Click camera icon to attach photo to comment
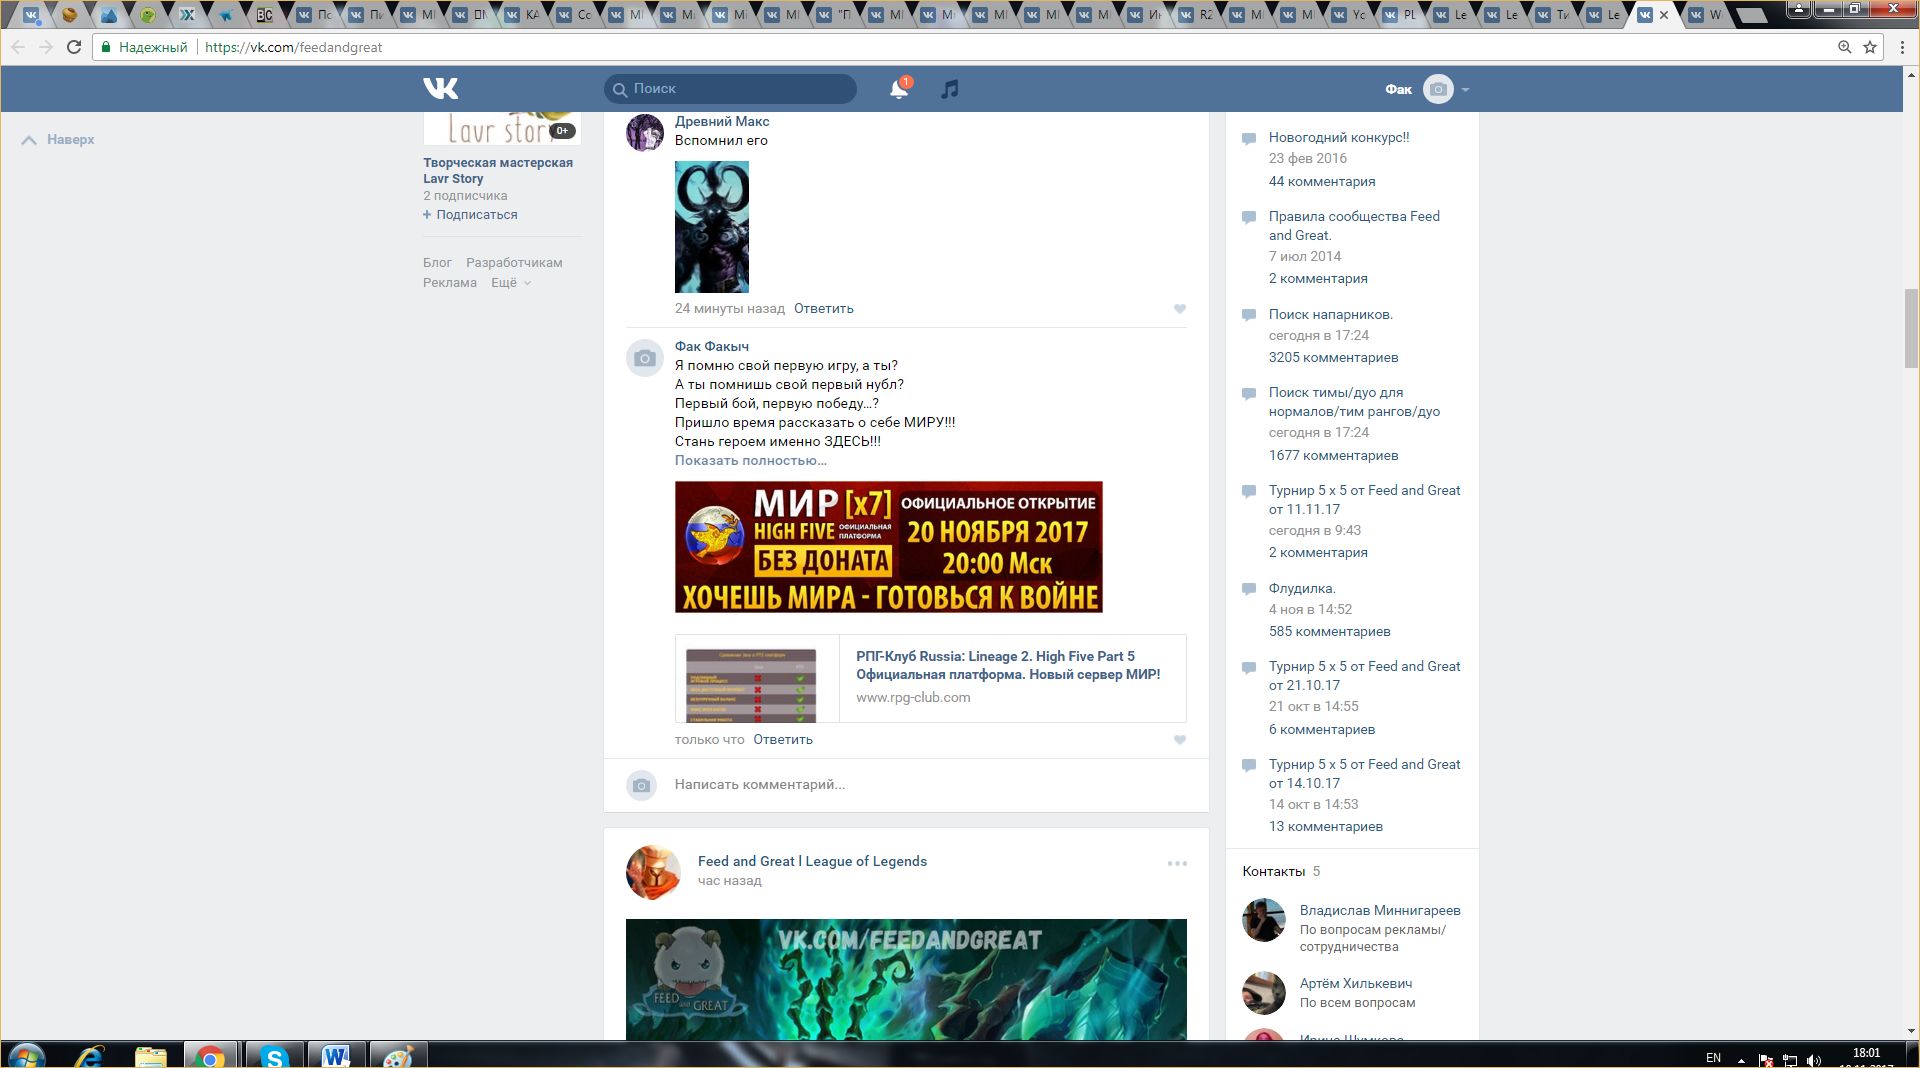The width and height of the screenshot is (1920, 1068). 642,786
